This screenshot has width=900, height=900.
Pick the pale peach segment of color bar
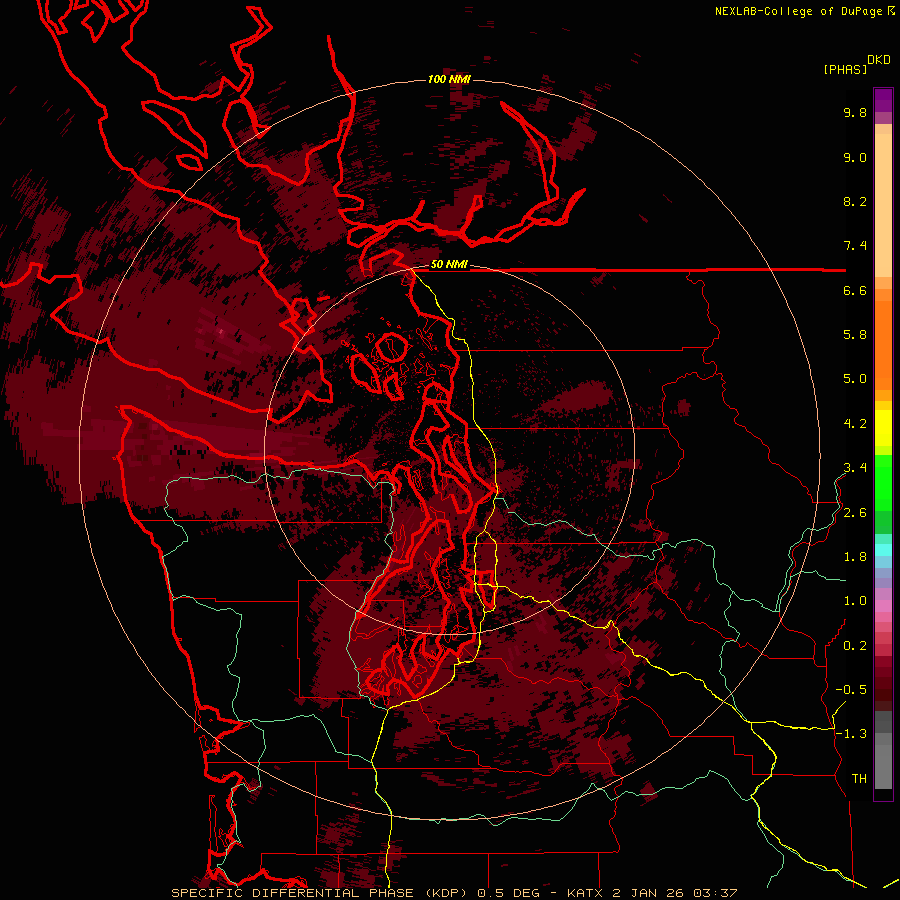(x=883, y=205)
